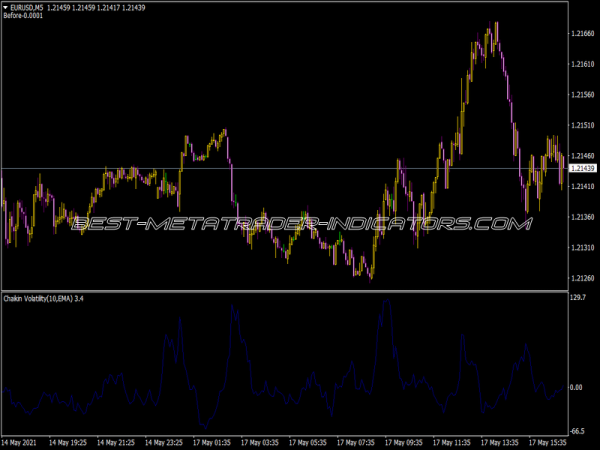This screenshot has height=450, width=600.
Task: Select the 17 May 01:35 time marker
Action: (214, 441)
